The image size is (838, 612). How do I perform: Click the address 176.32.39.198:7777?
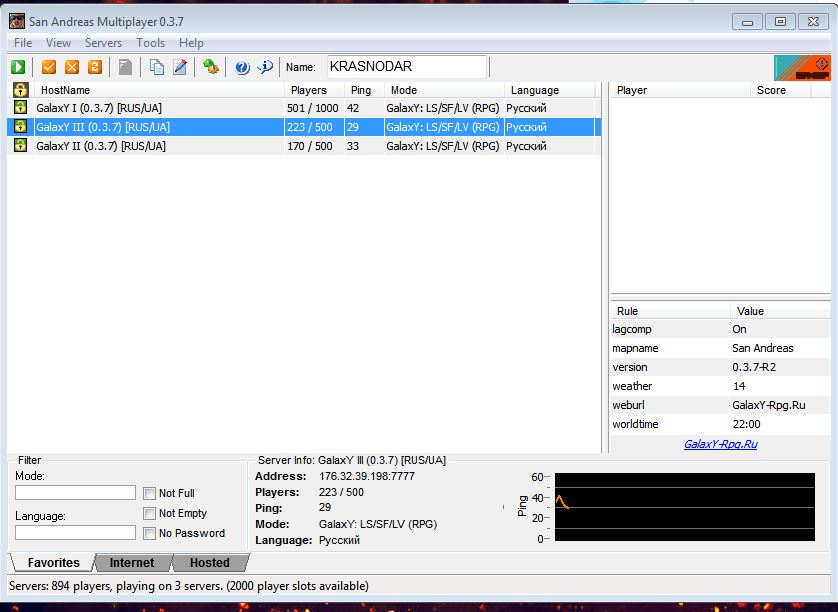click(x=367, y=476)
